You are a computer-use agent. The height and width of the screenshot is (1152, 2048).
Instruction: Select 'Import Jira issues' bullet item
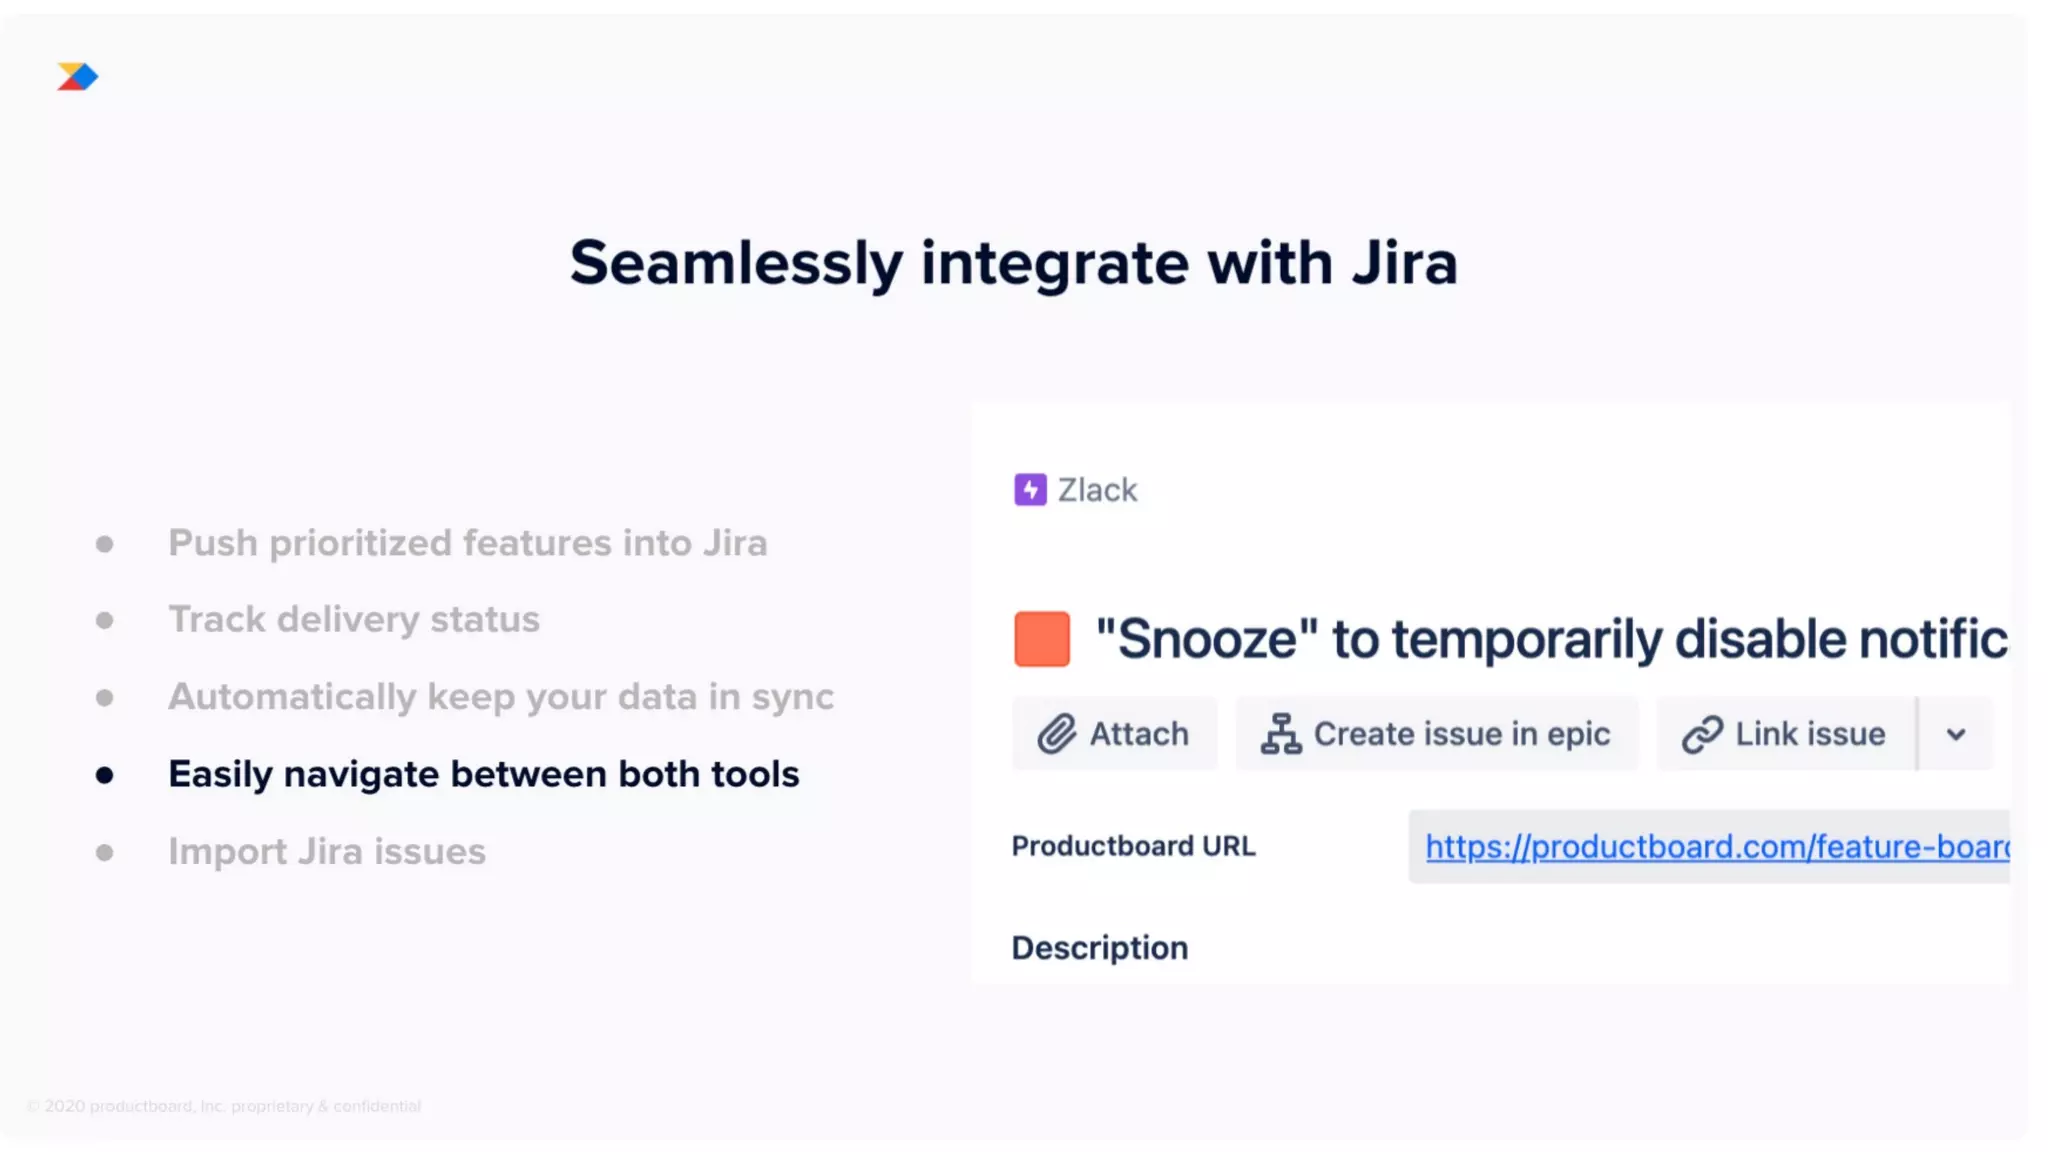(x=326, y=852)
